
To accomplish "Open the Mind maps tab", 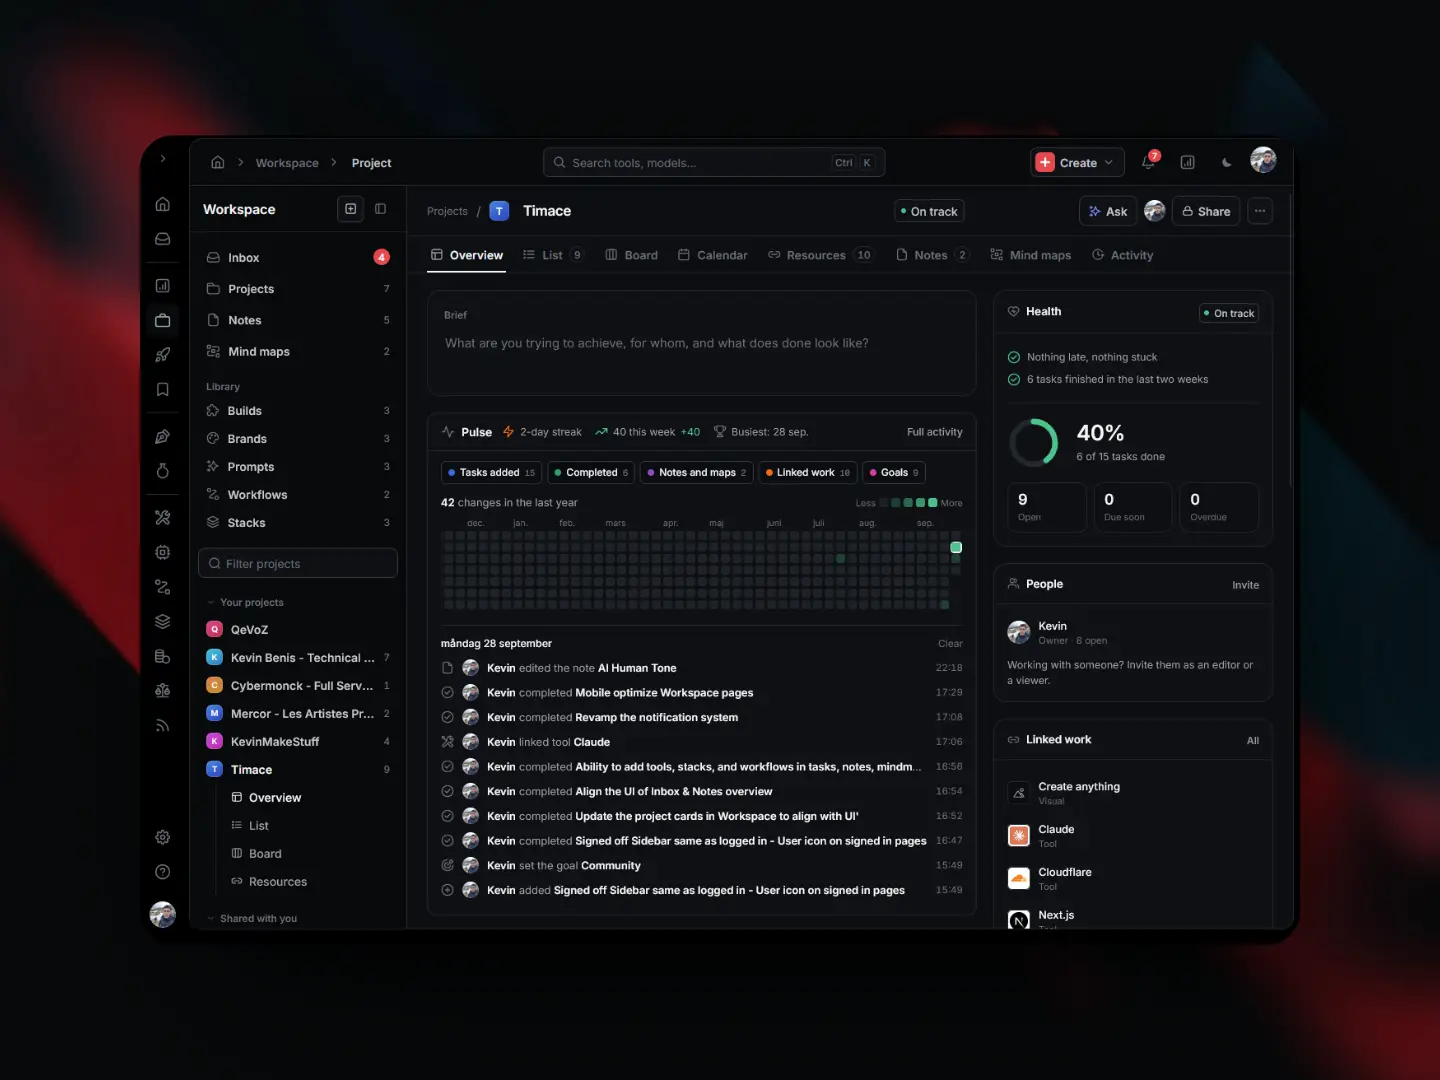I will 1031,255.
